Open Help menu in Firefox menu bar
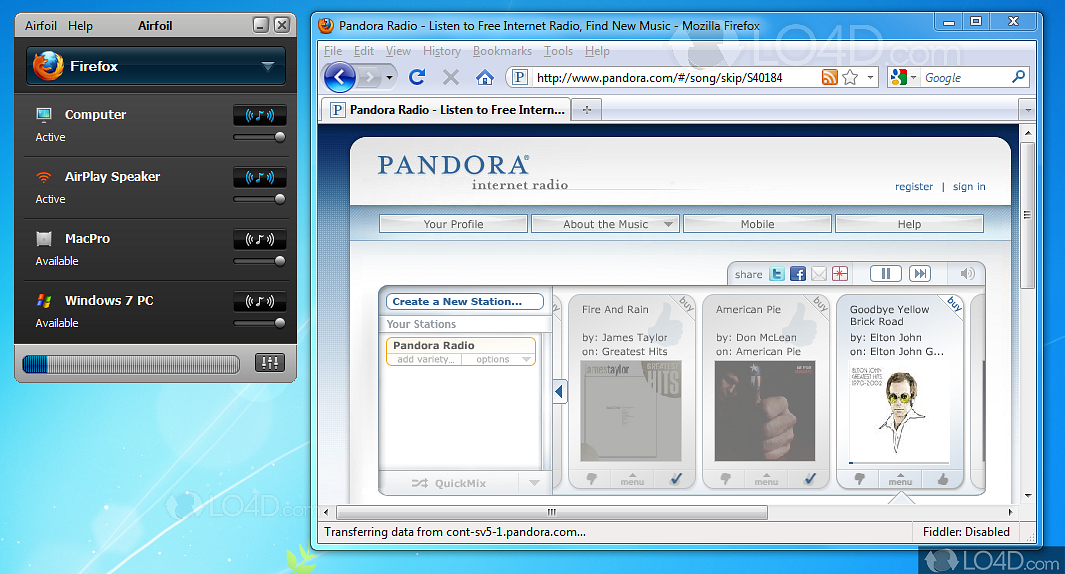 [x=597, y=51]
